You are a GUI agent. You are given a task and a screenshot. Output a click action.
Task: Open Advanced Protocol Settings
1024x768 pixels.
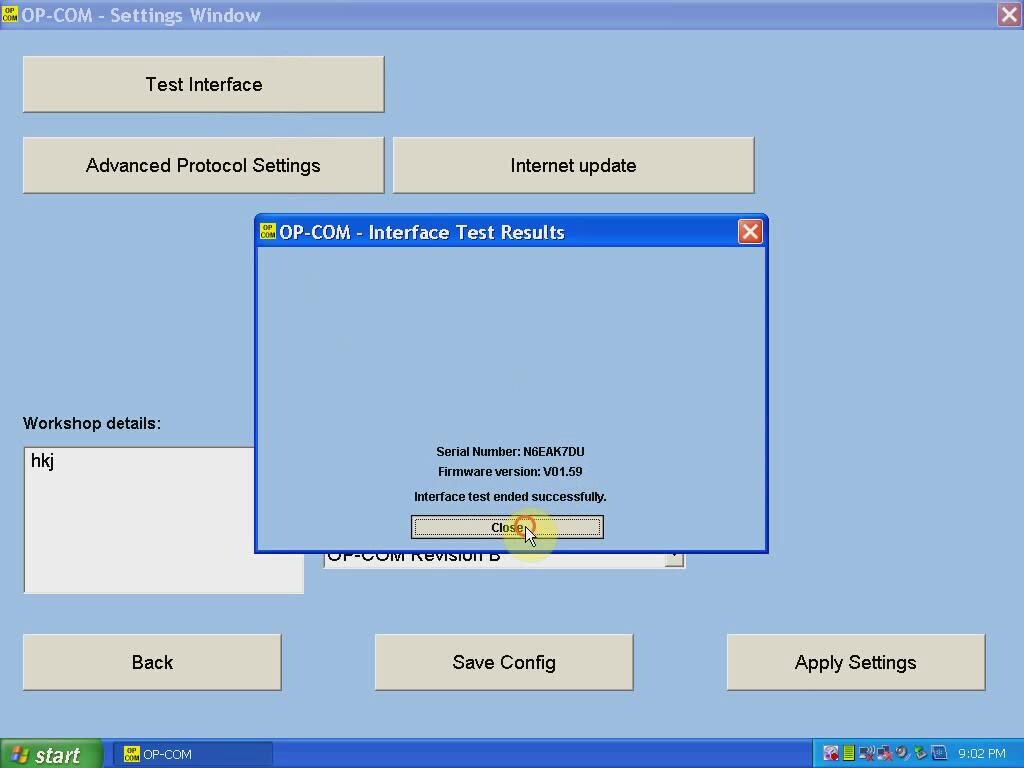204,165
